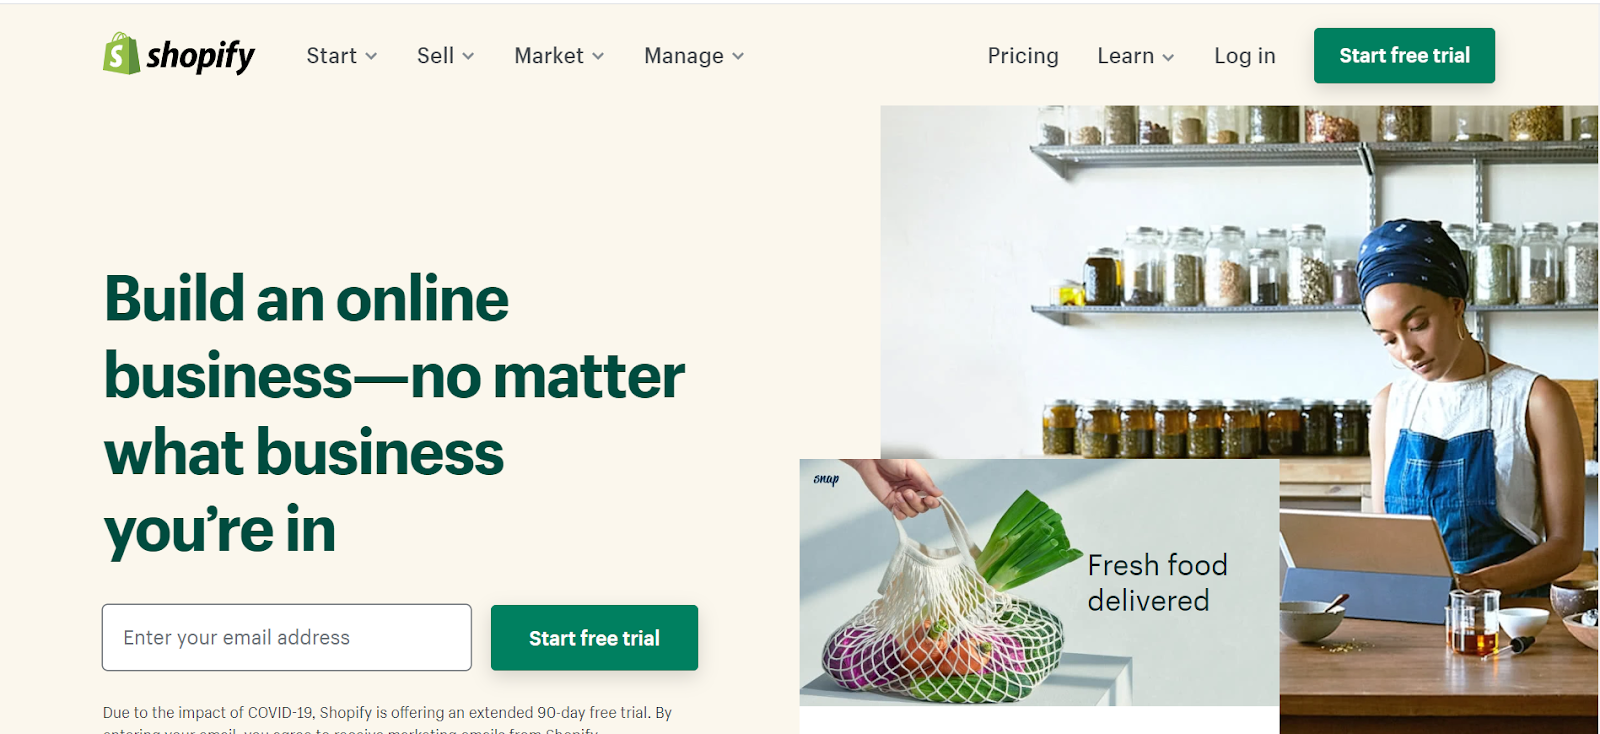Focus the Enter your email address field
Viewport: 1600px width, 734px height.
[x=287, y=637]
